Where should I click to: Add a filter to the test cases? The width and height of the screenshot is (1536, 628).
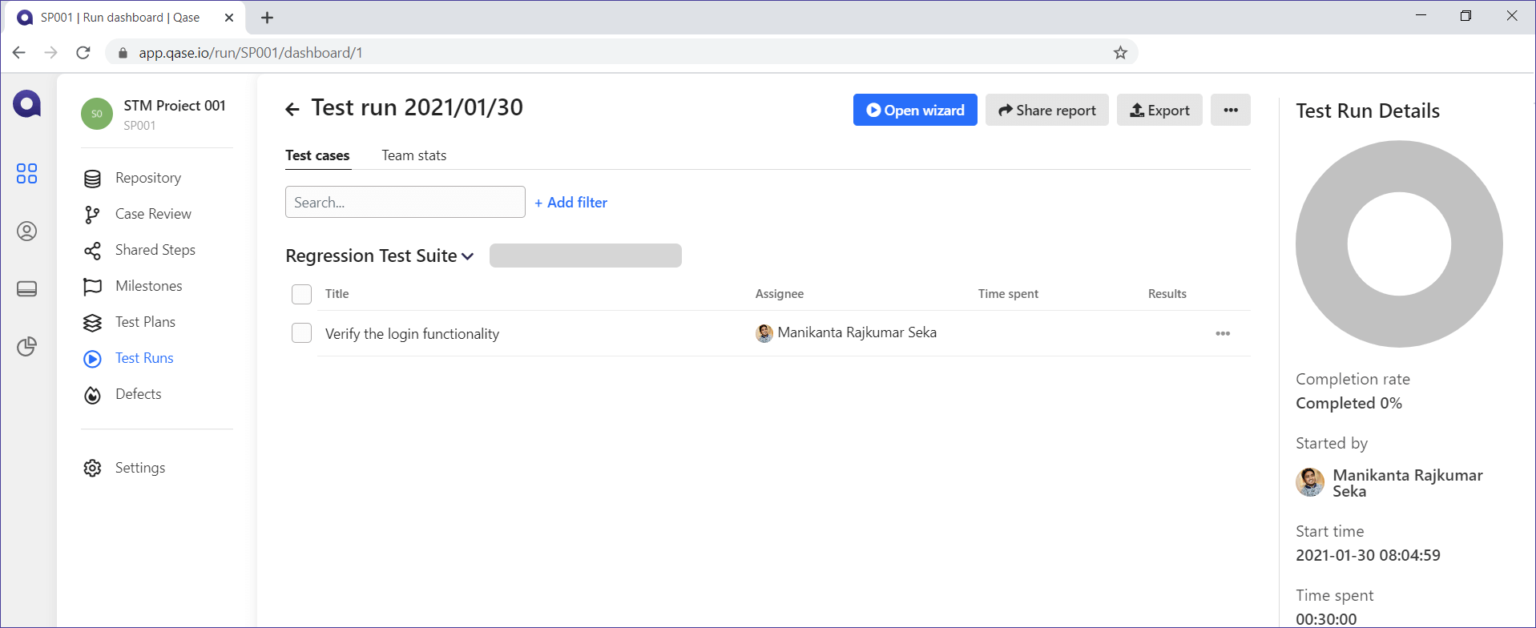click(x=570, y=202)
